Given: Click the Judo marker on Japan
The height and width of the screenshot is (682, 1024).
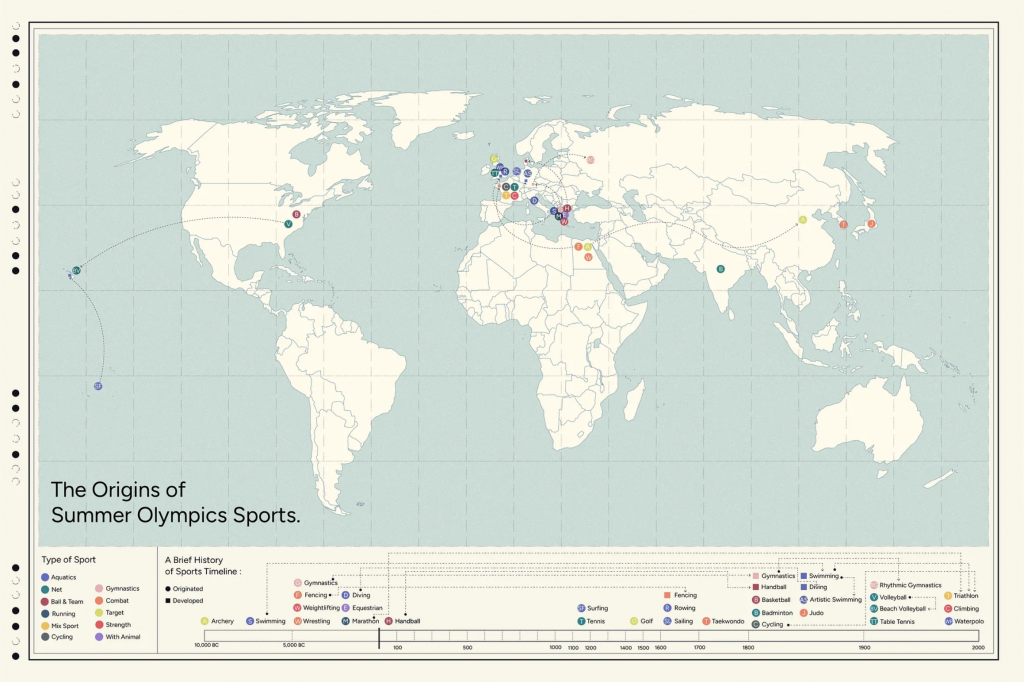Looking at the screenshot, I should (x=871, y=224).
